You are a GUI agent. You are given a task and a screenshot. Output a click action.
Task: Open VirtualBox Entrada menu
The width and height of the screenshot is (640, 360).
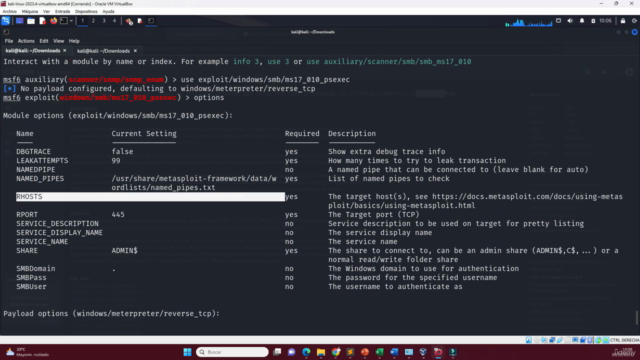tap(62, 11)
